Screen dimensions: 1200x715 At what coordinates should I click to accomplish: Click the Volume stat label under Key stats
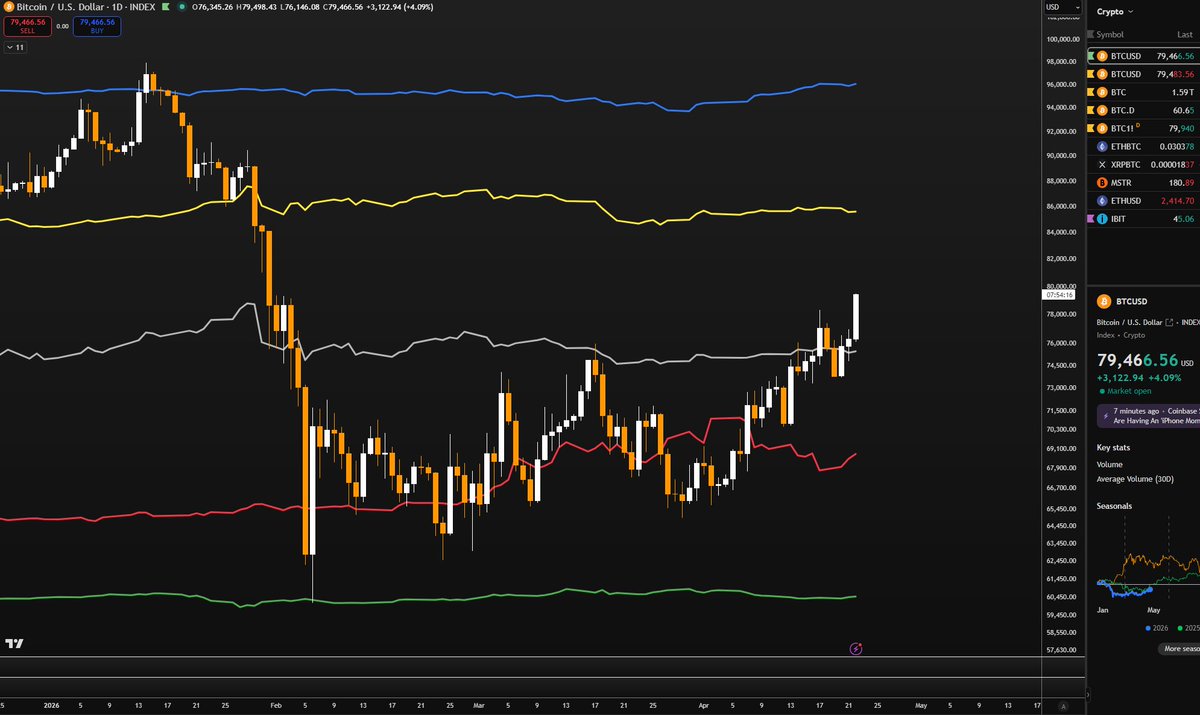pos(1109,464)
